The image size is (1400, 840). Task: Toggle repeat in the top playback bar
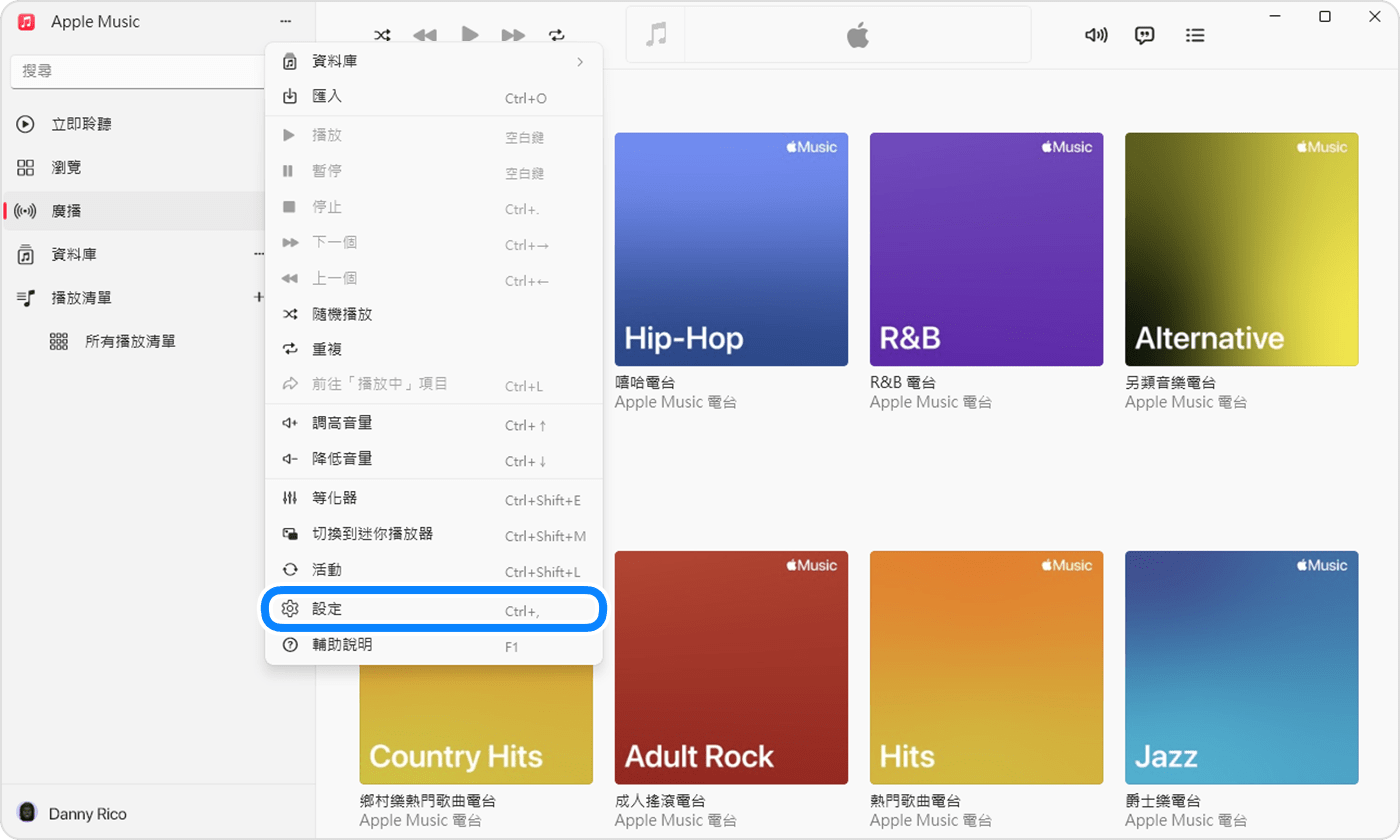557,35
